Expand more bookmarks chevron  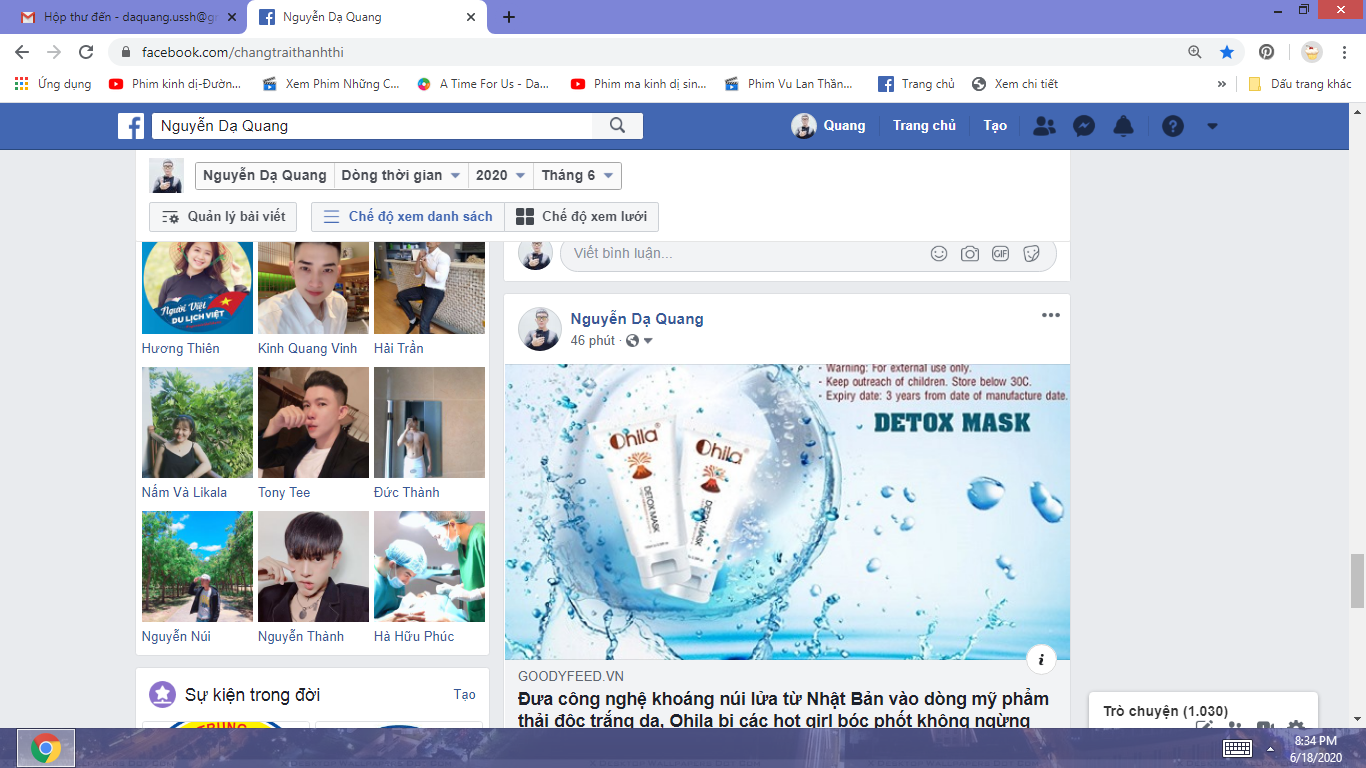coord(1221,84)
